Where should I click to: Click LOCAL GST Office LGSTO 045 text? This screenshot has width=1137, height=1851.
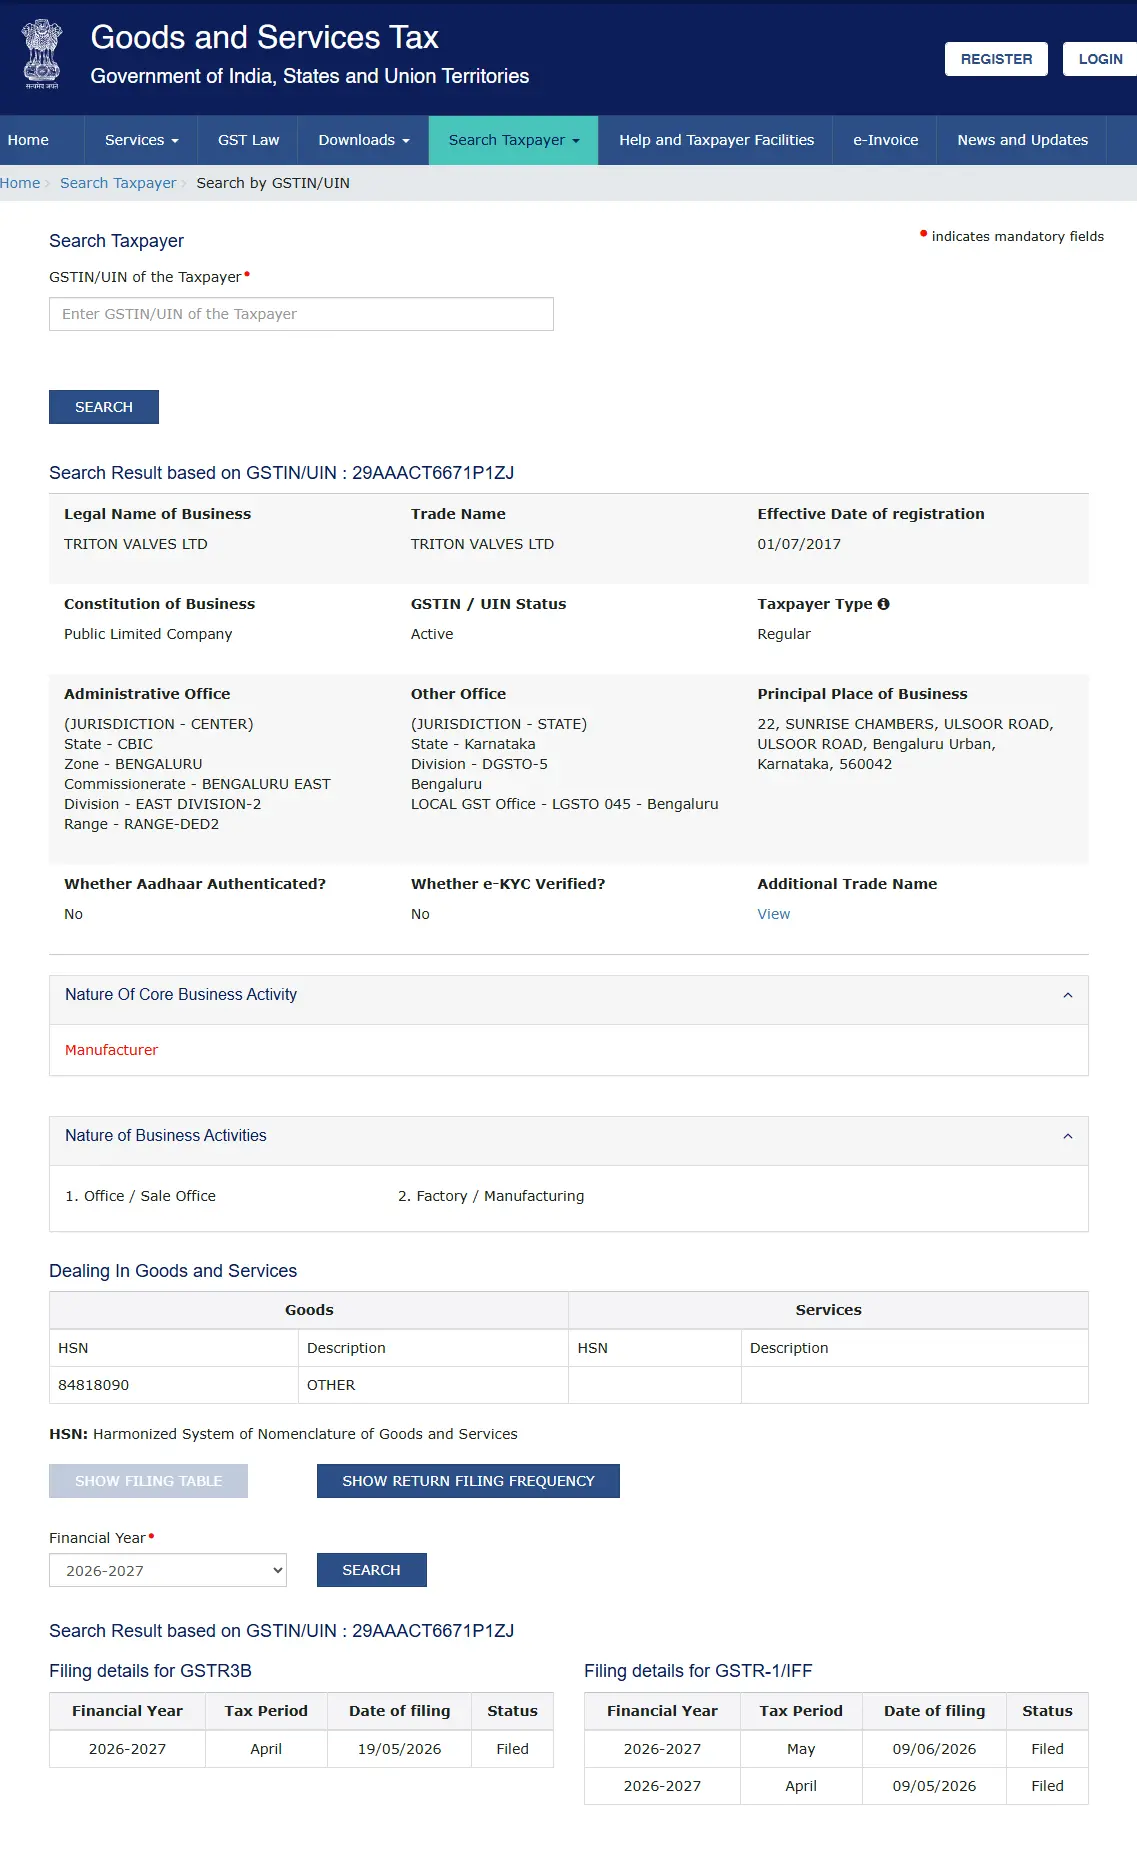click(564, 804)
